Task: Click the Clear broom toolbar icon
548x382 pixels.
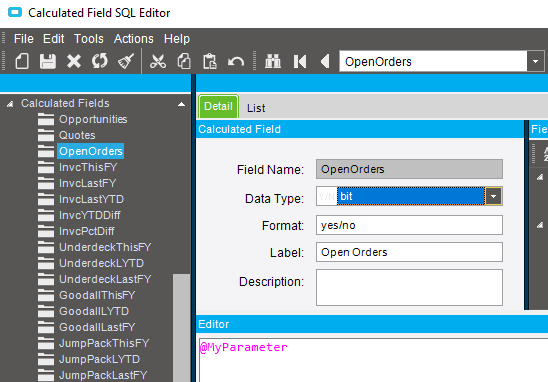Action: (x=126, y=62)
